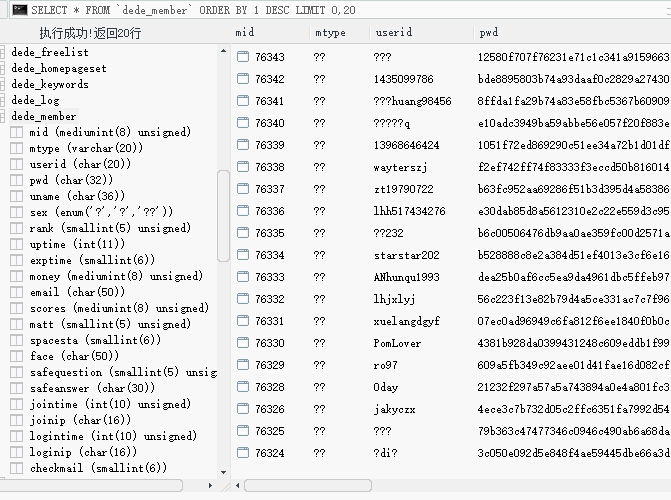Click row icon for mid 76337
The width and height of the screenshot is (671, 500).
click(x=243, y=188)
